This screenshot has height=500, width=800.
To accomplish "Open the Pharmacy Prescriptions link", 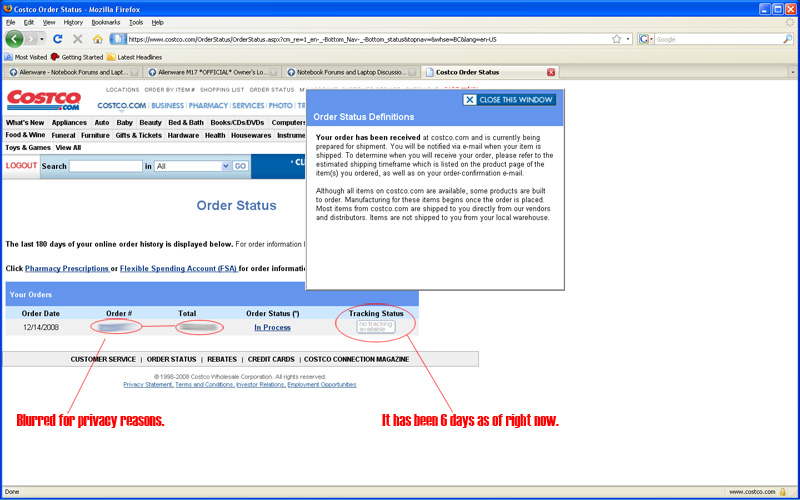I will 67,268.
